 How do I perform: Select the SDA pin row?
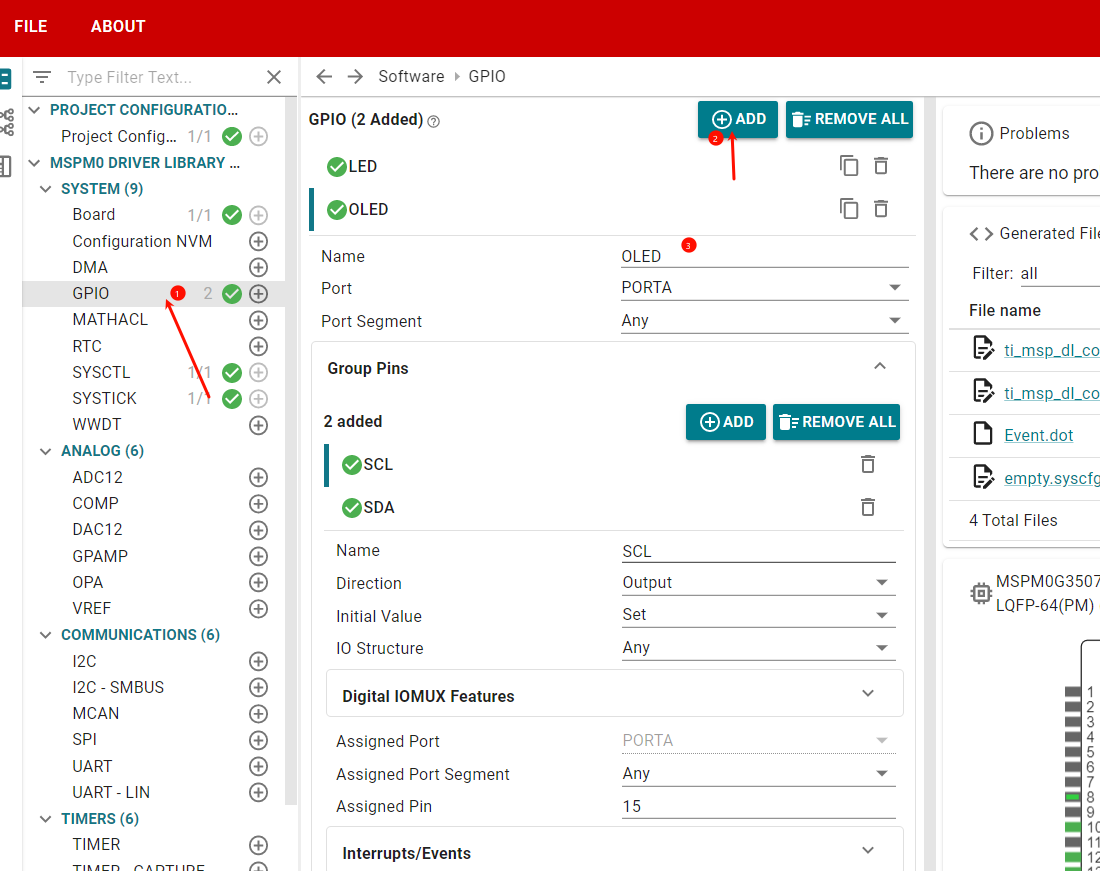tap(613, 507)
